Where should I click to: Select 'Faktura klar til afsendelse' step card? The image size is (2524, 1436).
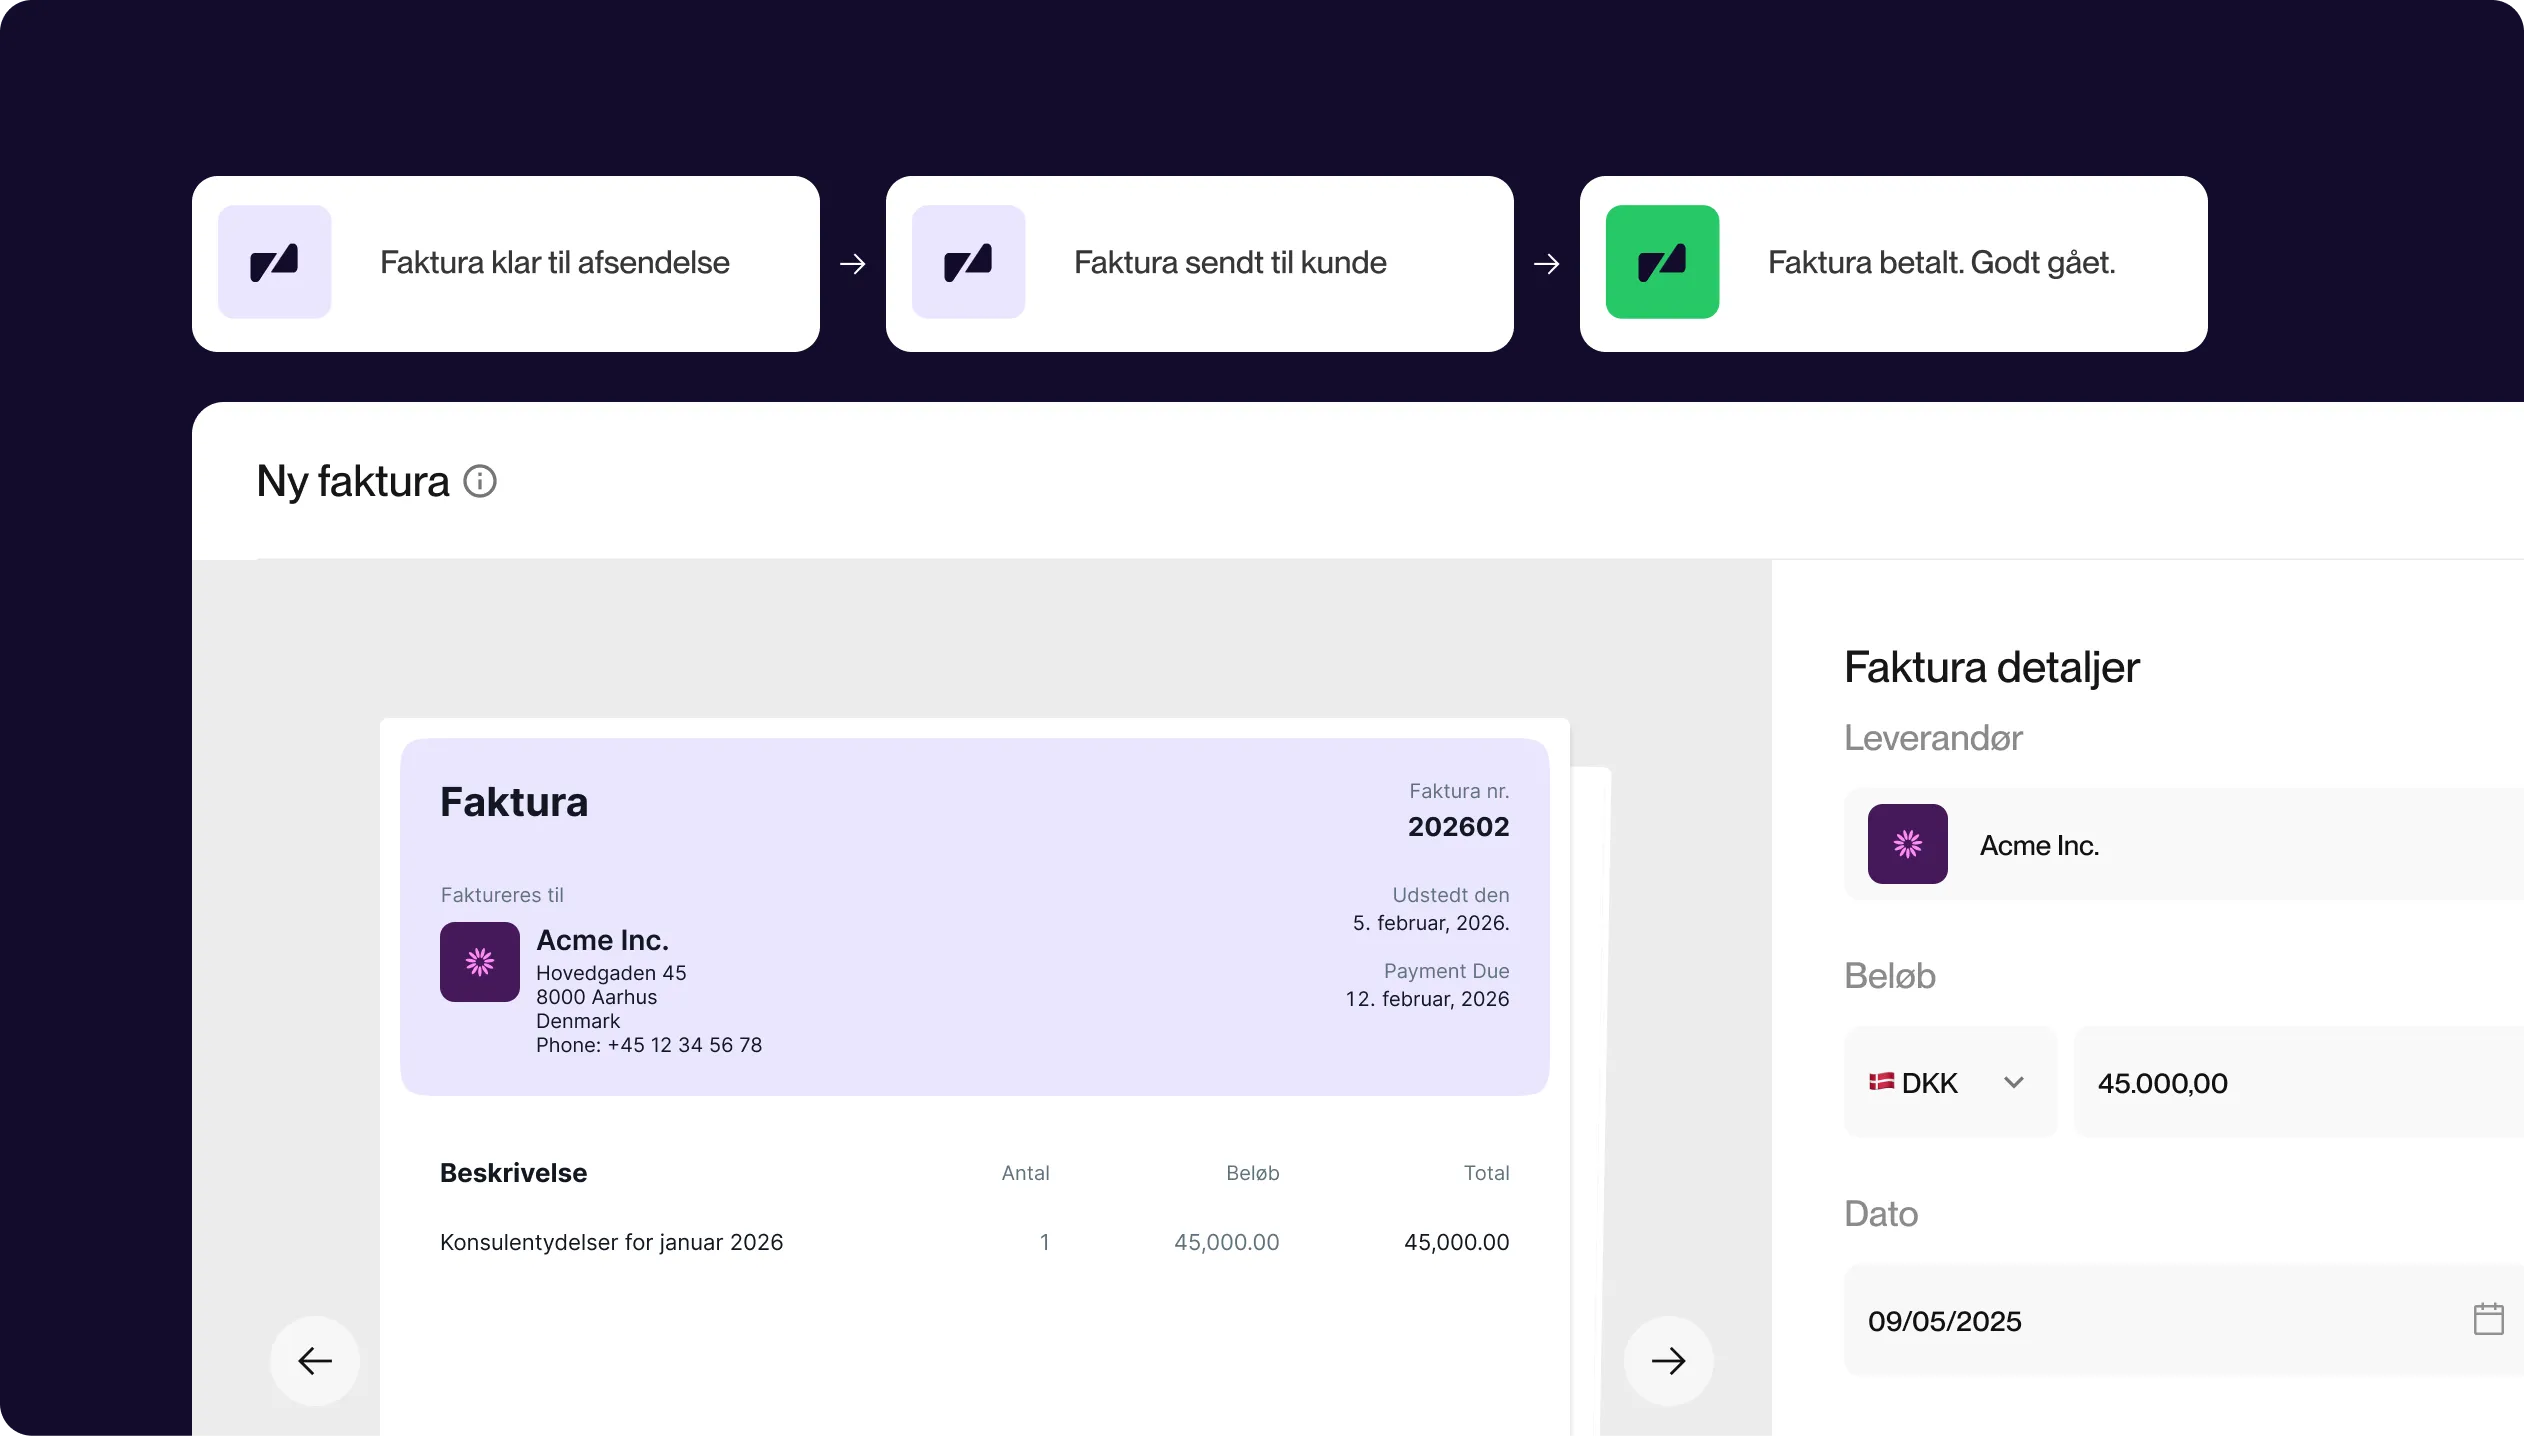[555, 263]
